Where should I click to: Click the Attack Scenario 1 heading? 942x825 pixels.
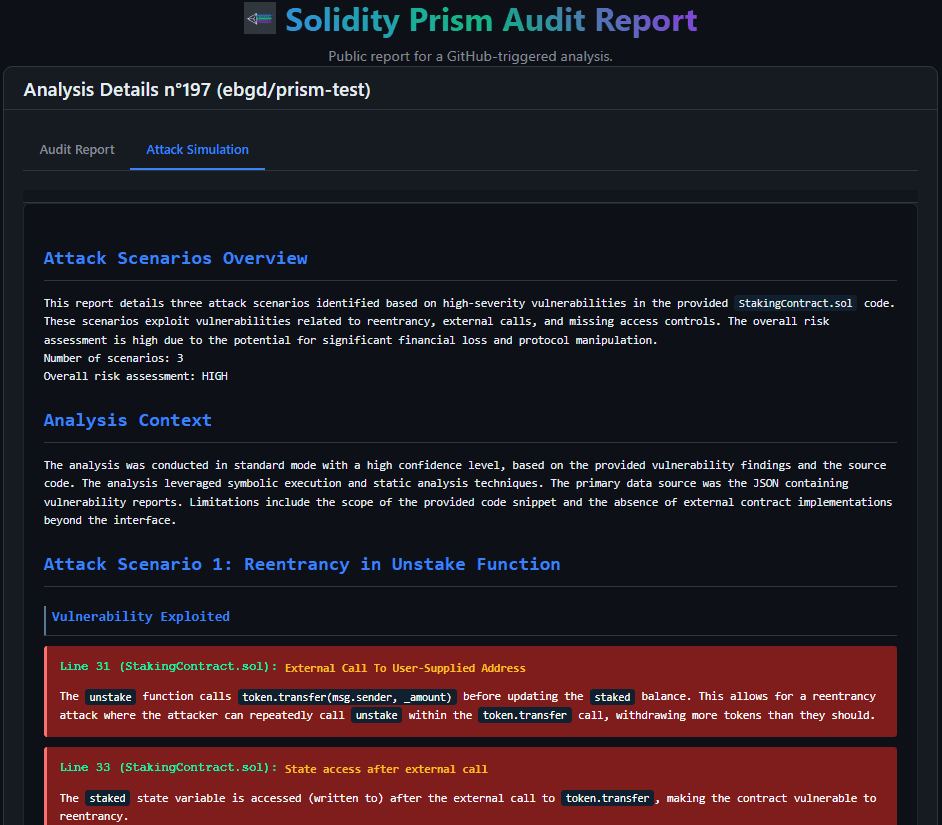[301, 564]
